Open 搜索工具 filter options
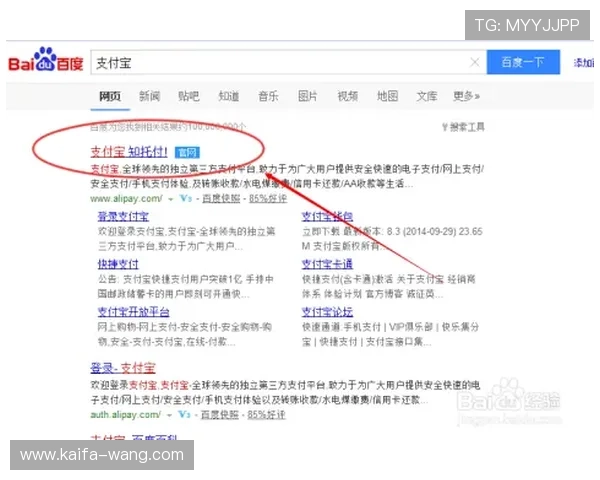The image size is (600, 480). [x=463, y=127]
